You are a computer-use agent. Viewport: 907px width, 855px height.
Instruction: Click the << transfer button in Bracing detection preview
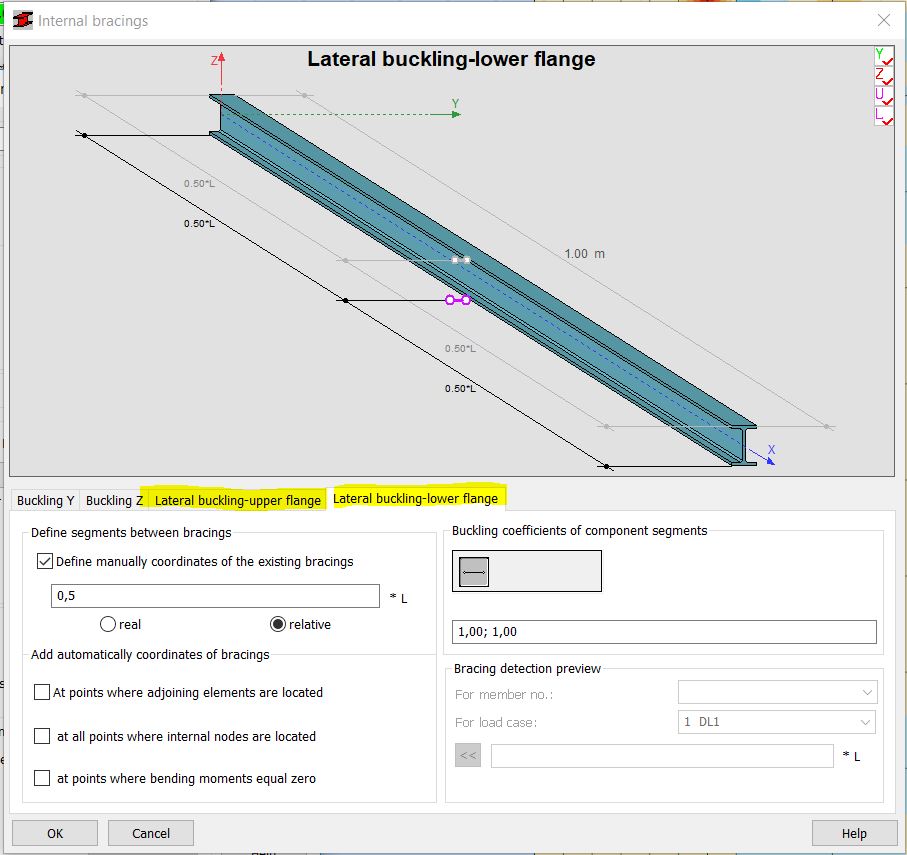(466, 755)
